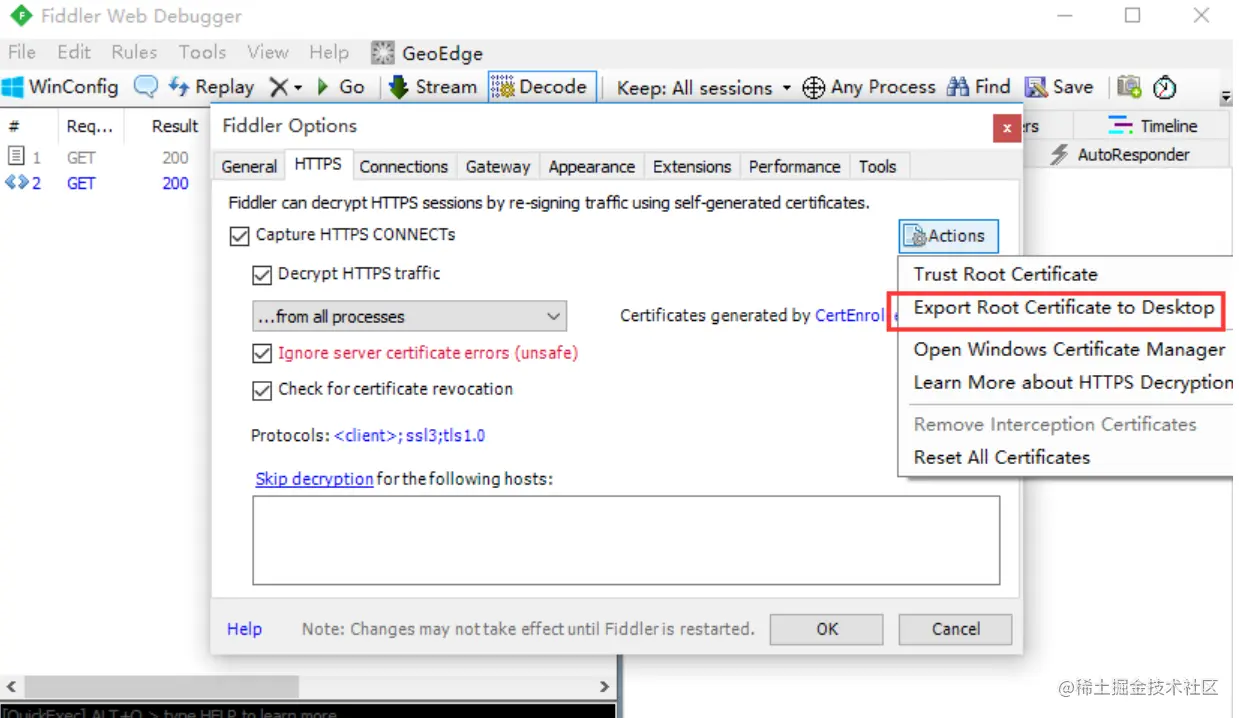Click the Fiddler app icon in title bar
Image resolution: width=1239 pixels, height=718 pixels.
click(20, 16)
